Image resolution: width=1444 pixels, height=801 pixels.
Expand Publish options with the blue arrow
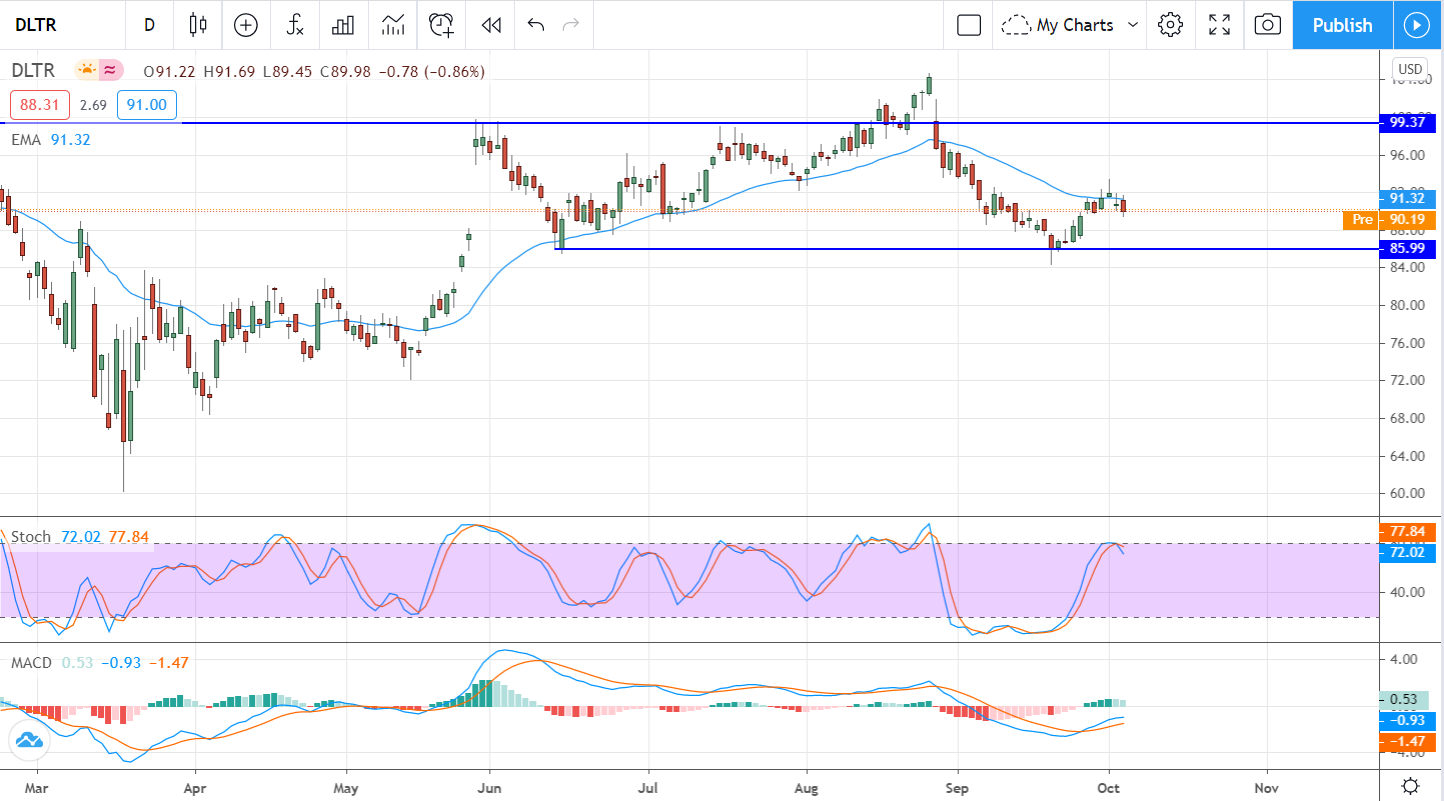[1417, 25]
